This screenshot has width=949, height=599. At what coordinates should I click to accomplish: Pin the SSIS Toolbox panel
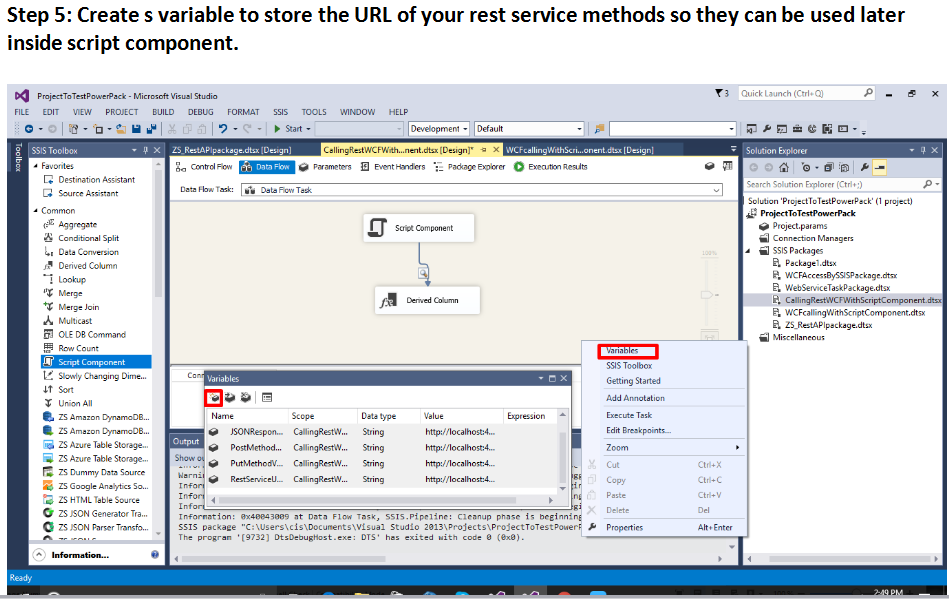pyautogui.click(x=145, y=150)
